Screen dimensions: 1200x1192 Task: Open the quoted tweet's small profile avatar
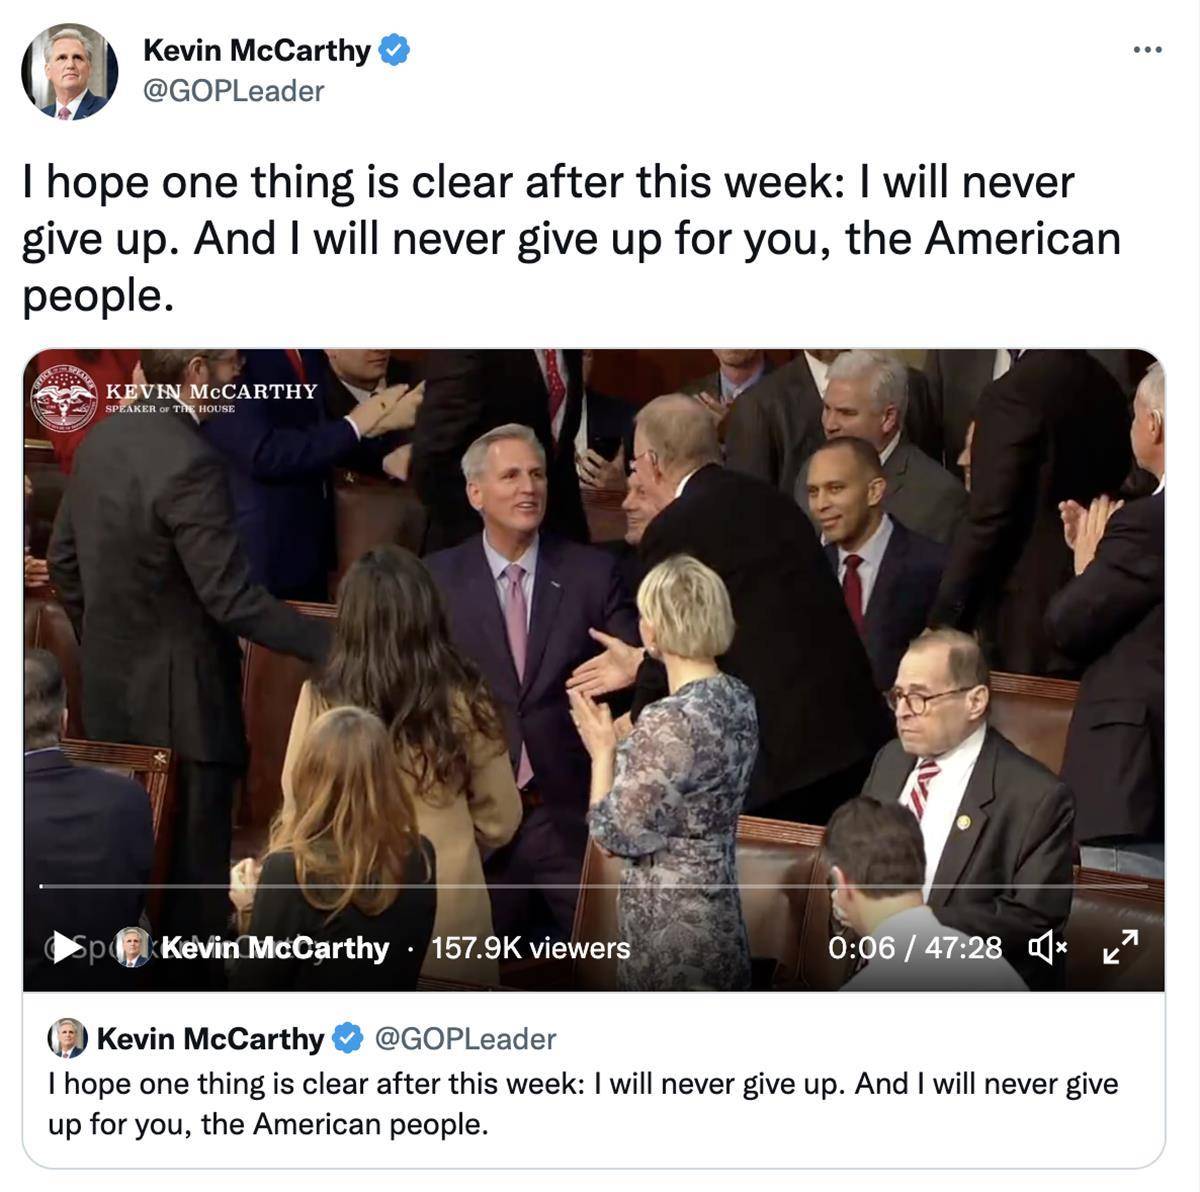[x=67, y=1038]
